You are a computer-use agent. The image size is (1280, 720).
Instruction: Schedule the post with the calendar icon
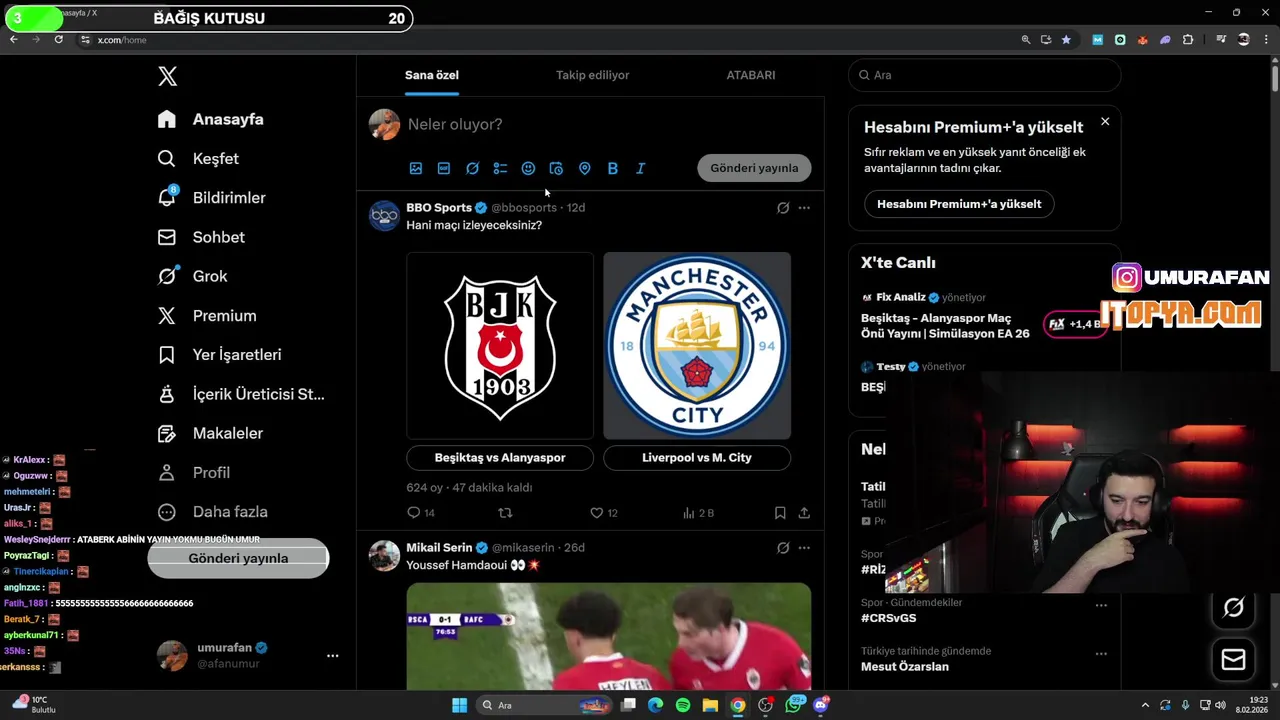556,168
